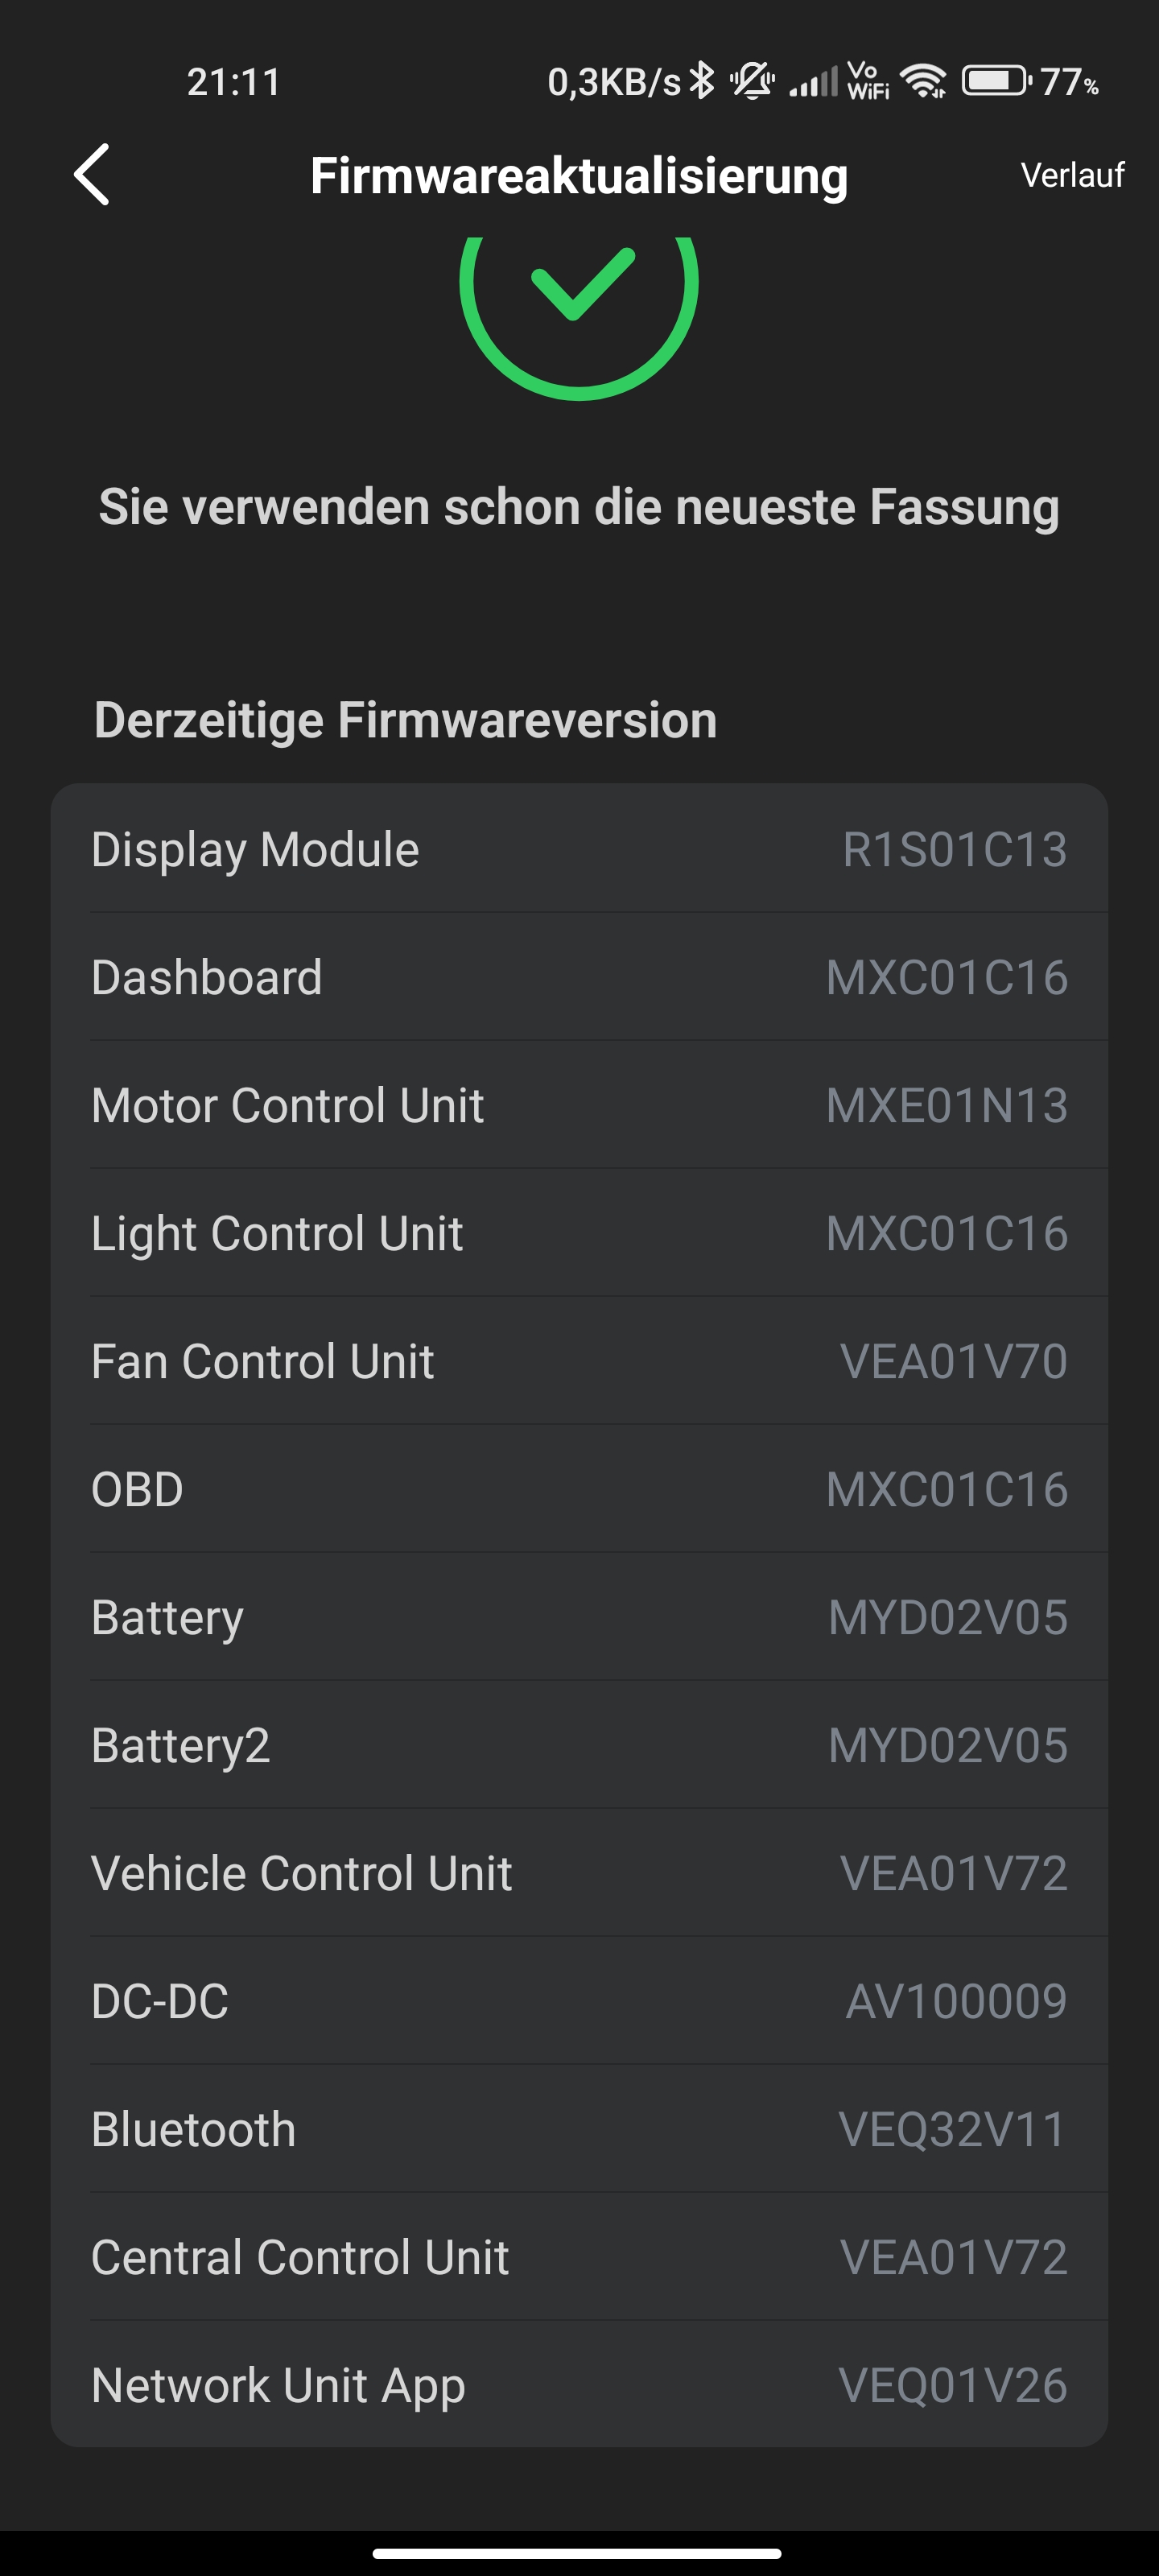Viewport: 1159px width, 2576px height.
Task: Tap the Motor Control Unit entry
Action: click(x=579, y=1105)
